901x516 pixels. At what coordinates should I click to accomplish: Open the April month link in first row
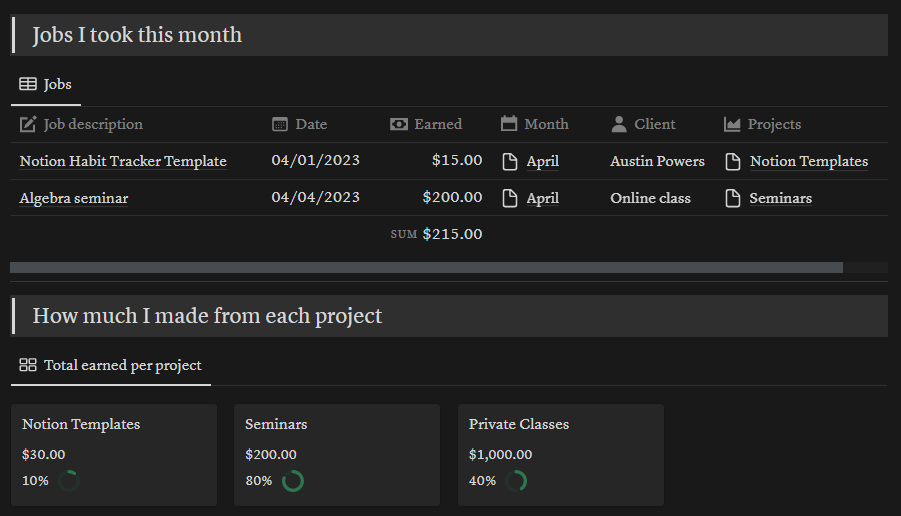(542, 162)
